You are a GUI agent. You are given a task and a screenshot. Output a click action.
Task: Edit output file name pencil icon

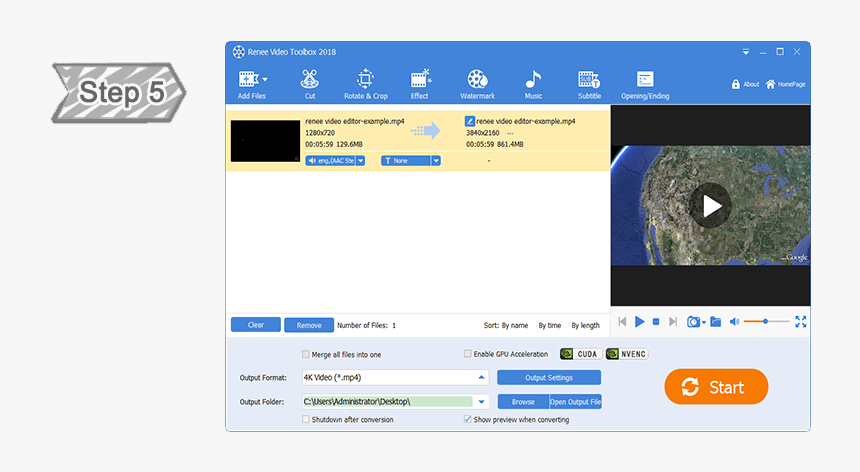469,121
